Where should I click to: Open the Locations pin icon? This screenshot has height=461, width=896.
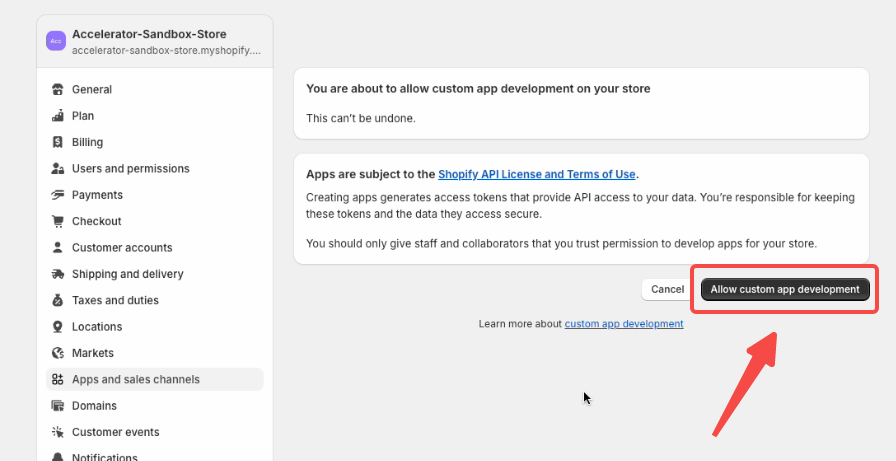(57, 327)
